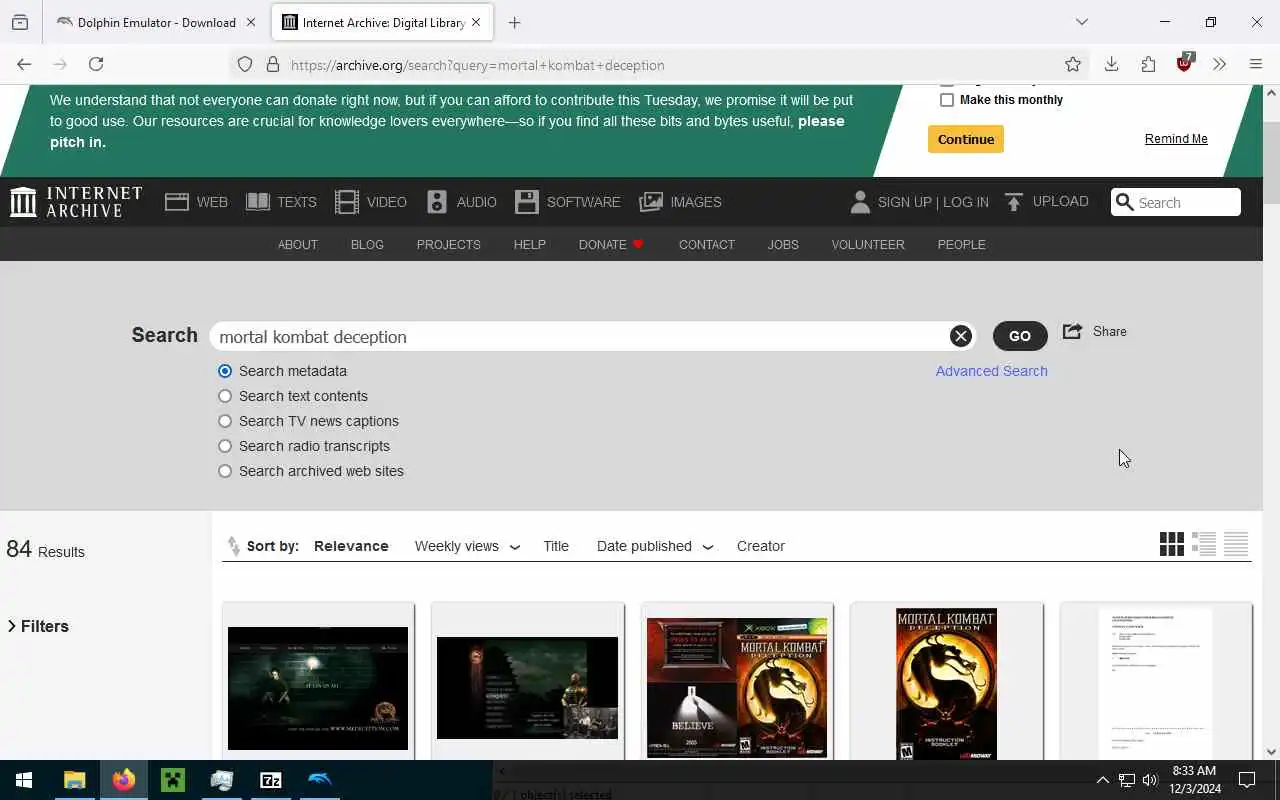Screen dimensions: 1280x800
Task: Open the Images media section icon
Action: 651,202
